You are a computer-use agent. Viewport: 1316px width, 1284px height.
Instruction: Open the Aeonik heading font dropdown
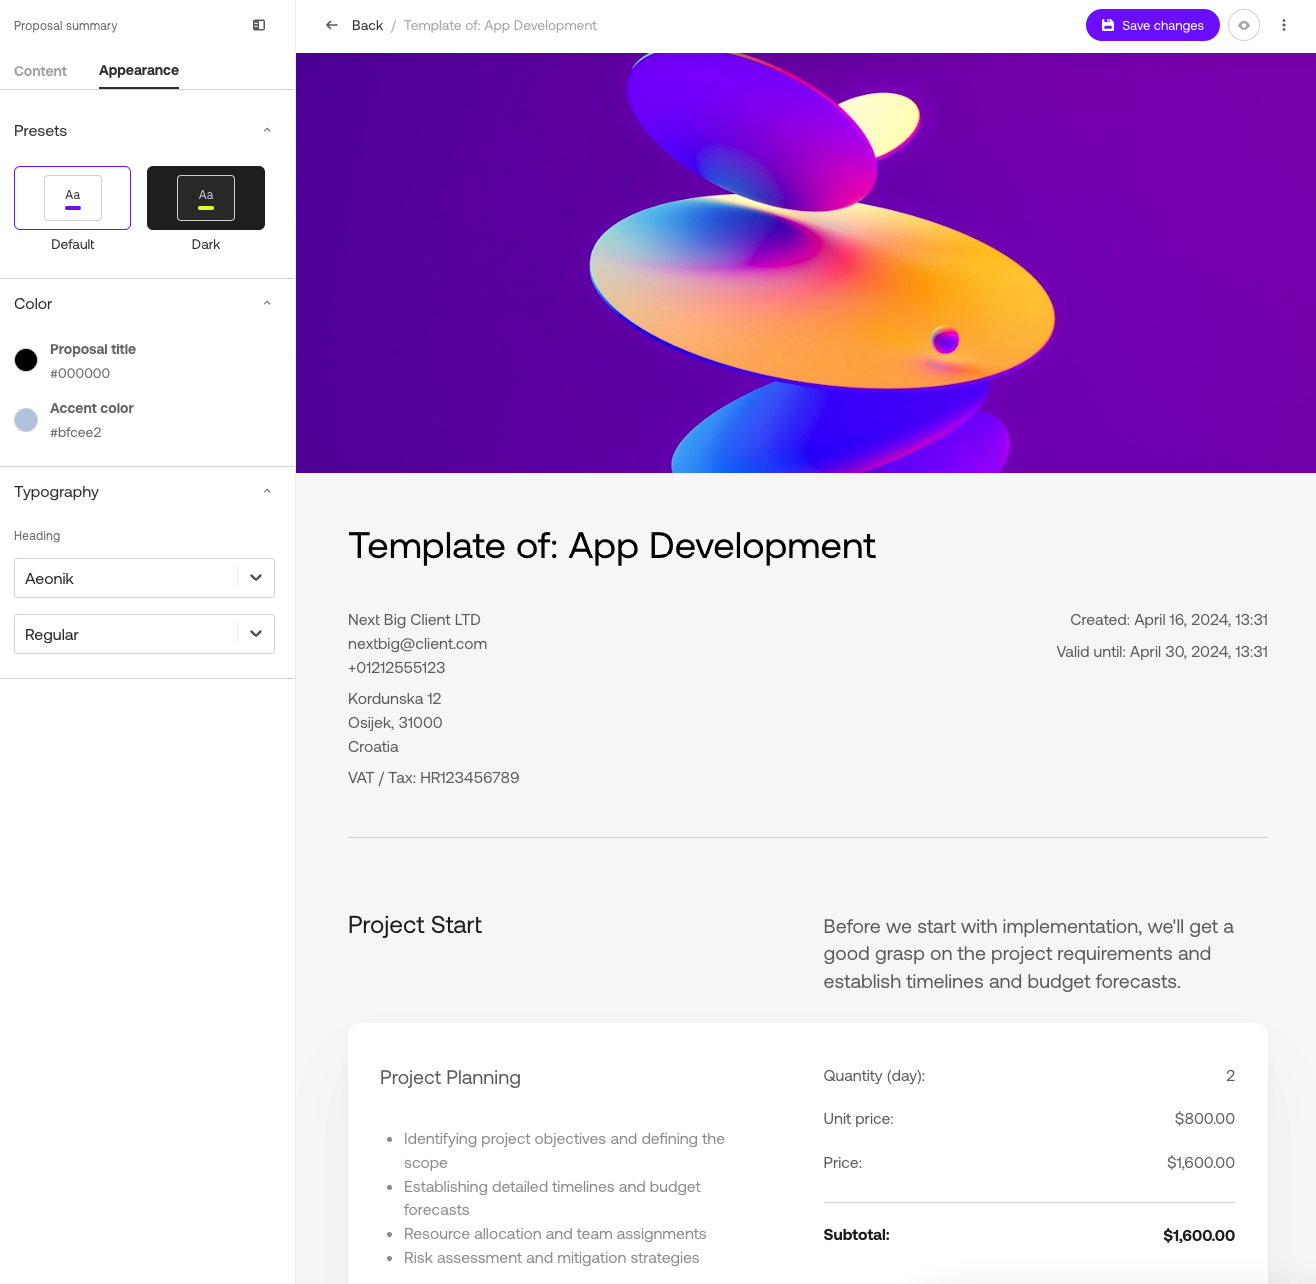(144, 578)
